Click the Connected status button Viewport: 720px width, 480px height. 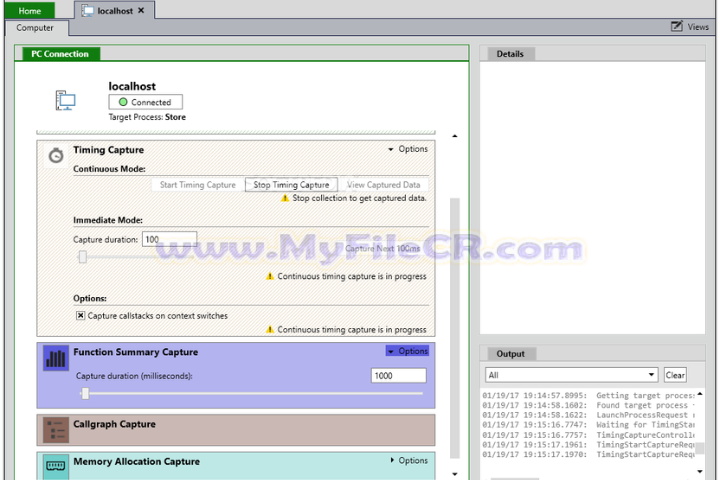pos(146,102)
